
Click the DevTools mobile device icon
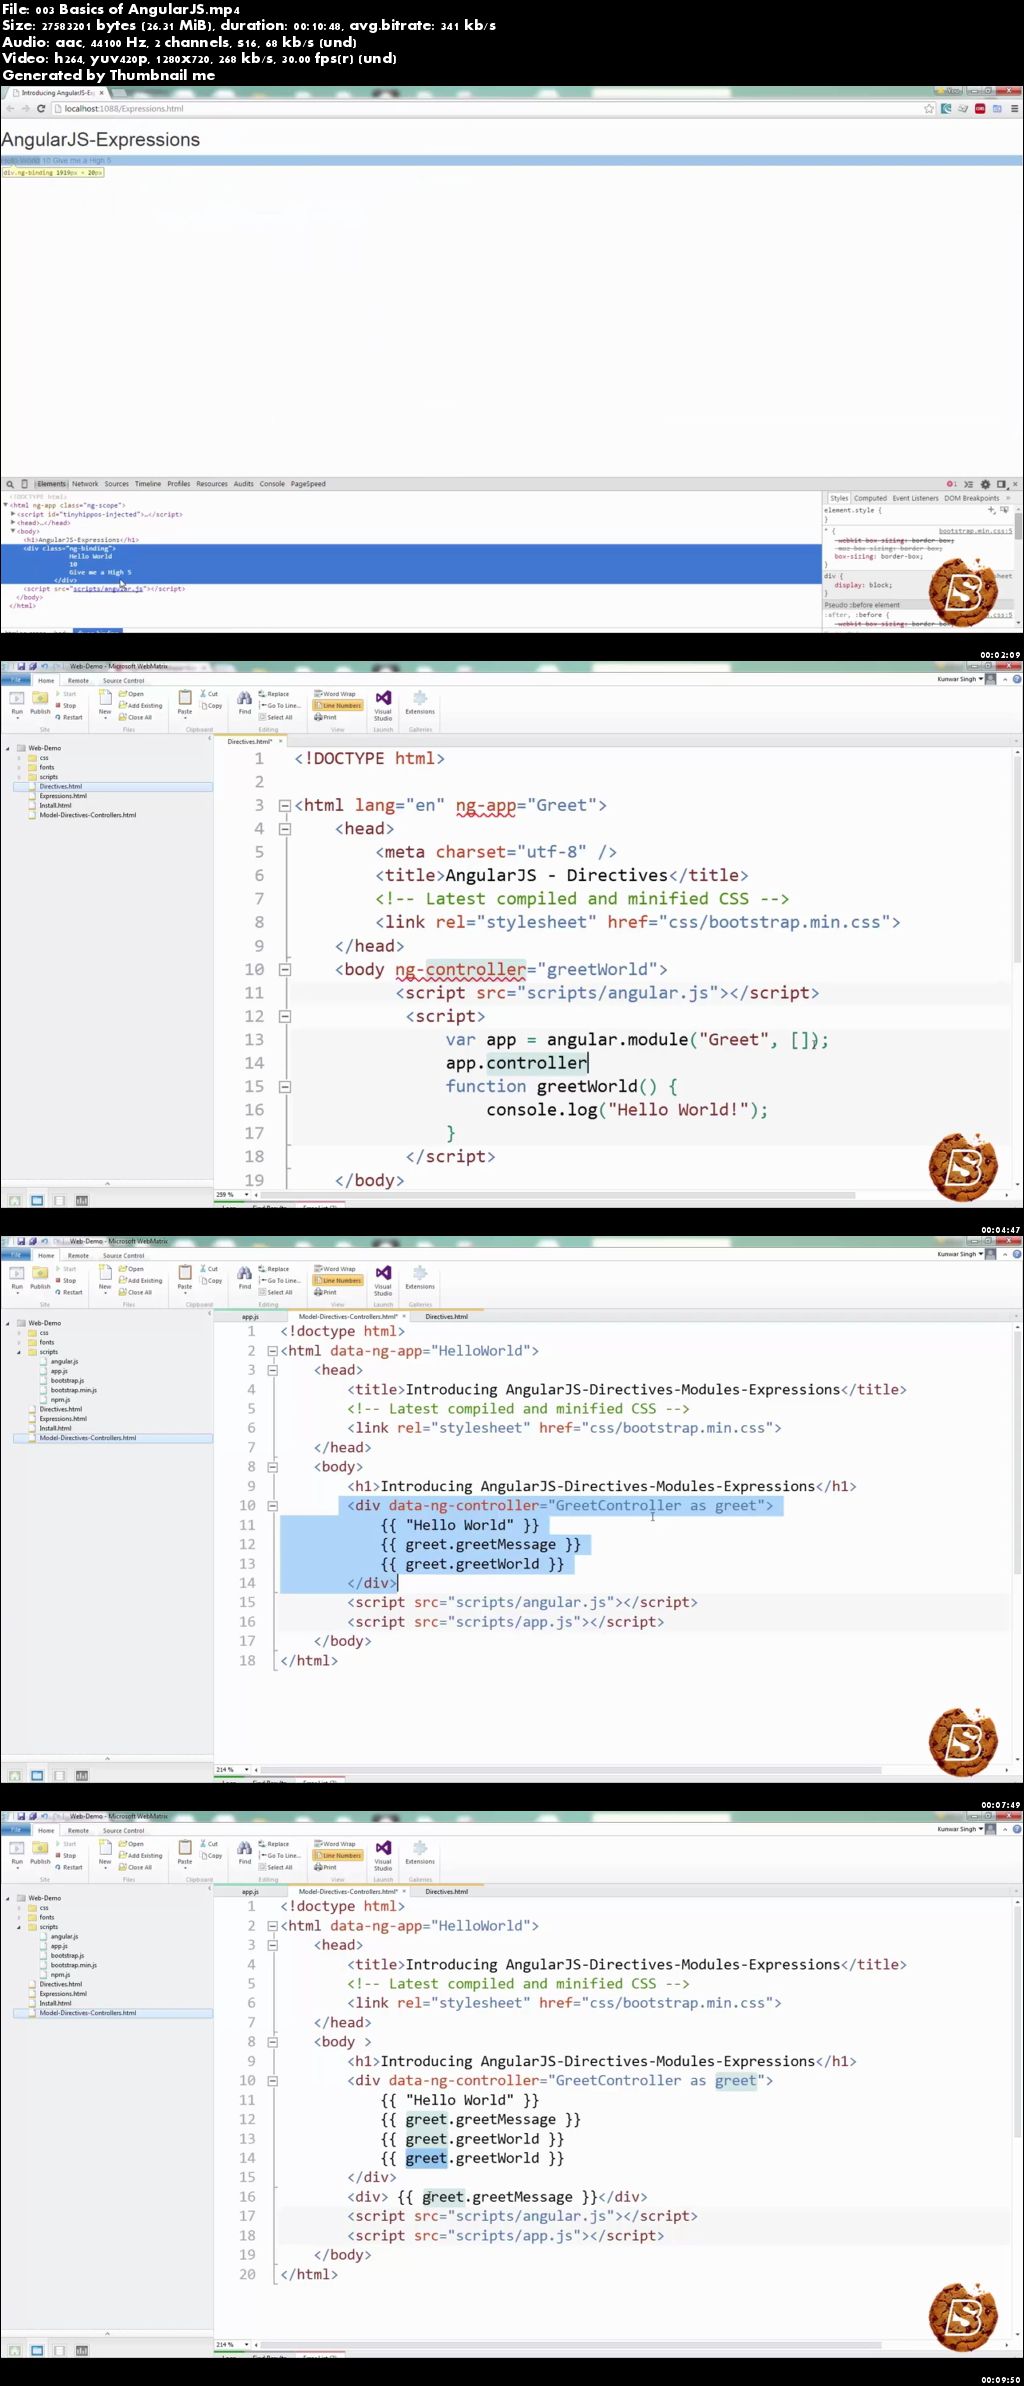[x=25, y=484]
